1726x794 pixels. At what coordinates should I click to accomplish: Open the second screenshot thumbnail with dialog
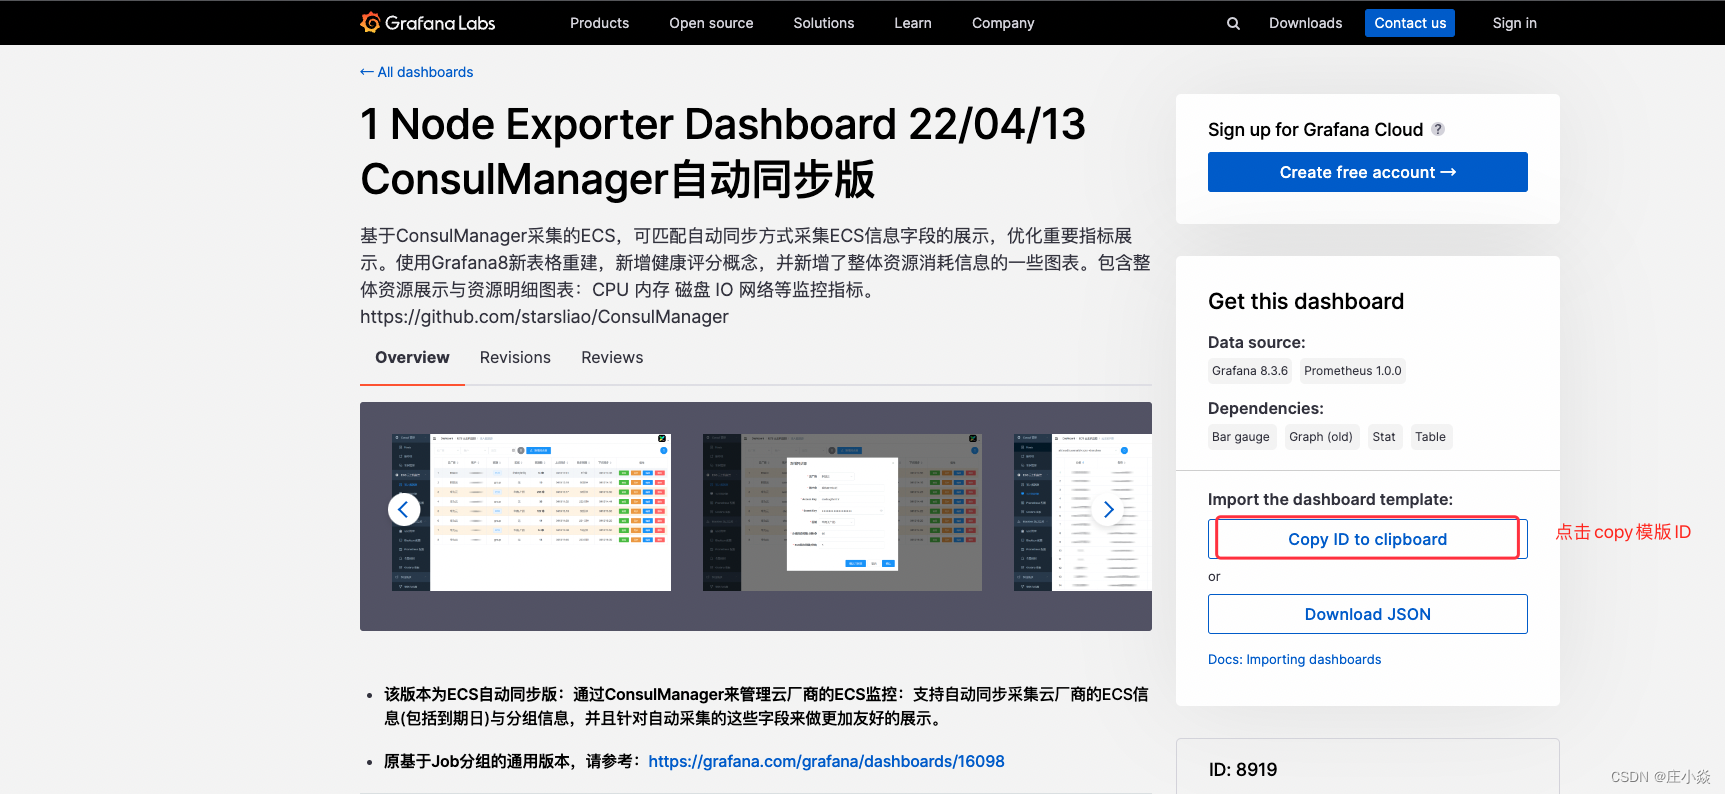[842, 512]
